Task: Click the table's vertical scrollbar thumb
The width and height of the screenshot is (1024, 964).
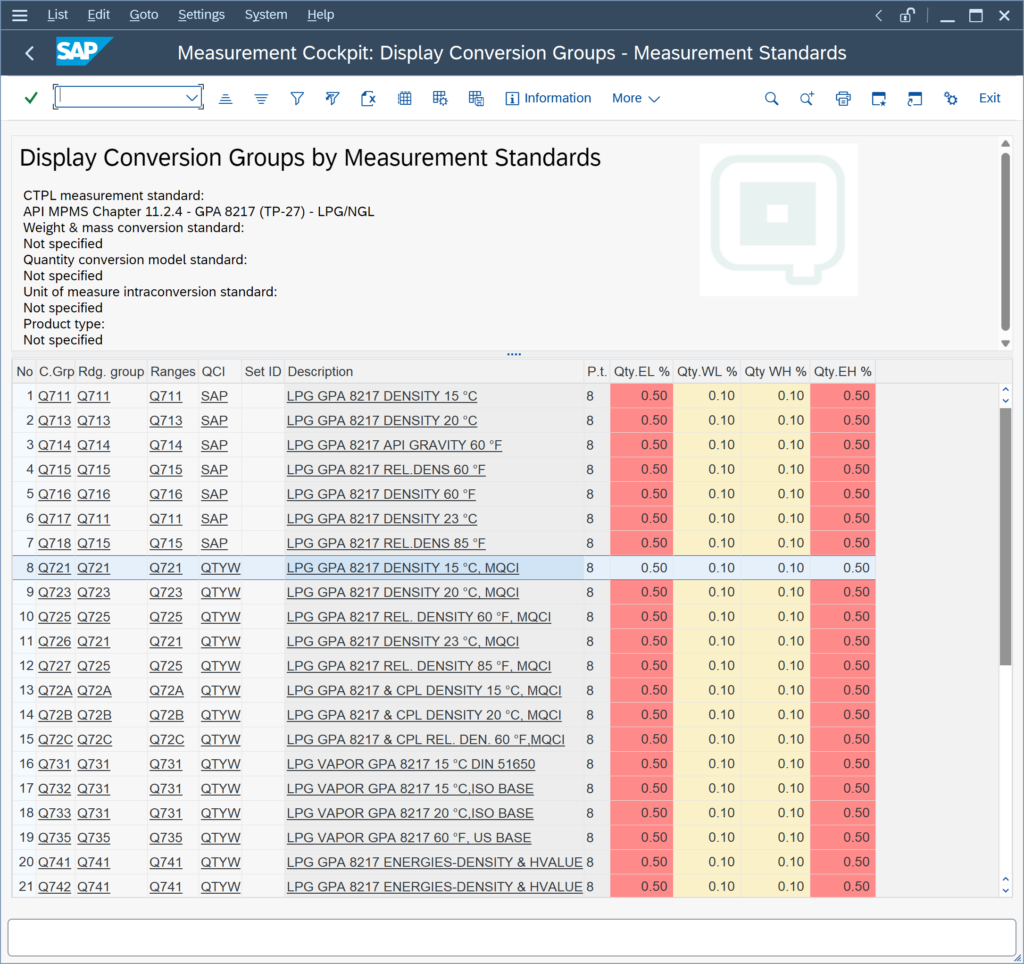Action: pos(1006,536)
